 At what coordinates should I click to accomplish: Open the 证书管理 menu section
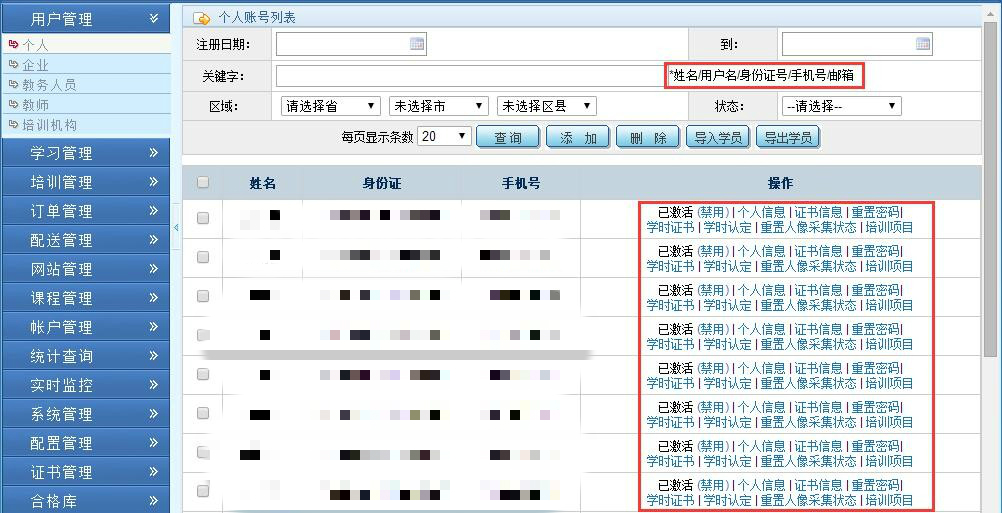(x=86, y=473)
